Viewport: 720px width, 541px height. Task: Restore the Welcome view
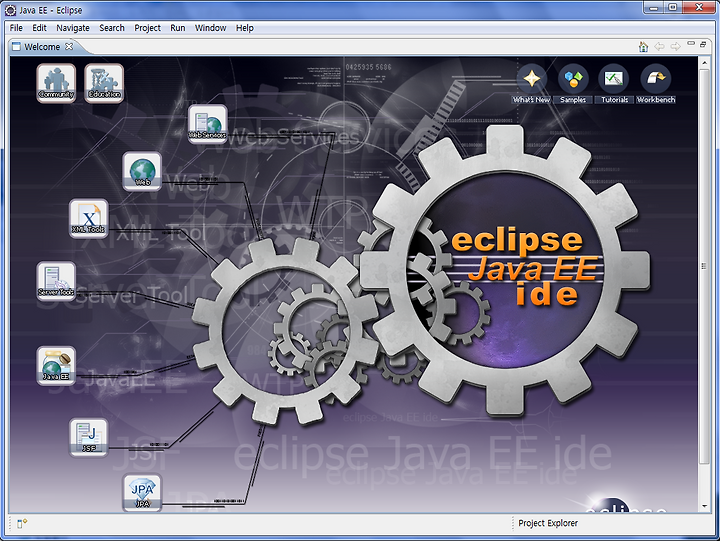tap(703, 44)
